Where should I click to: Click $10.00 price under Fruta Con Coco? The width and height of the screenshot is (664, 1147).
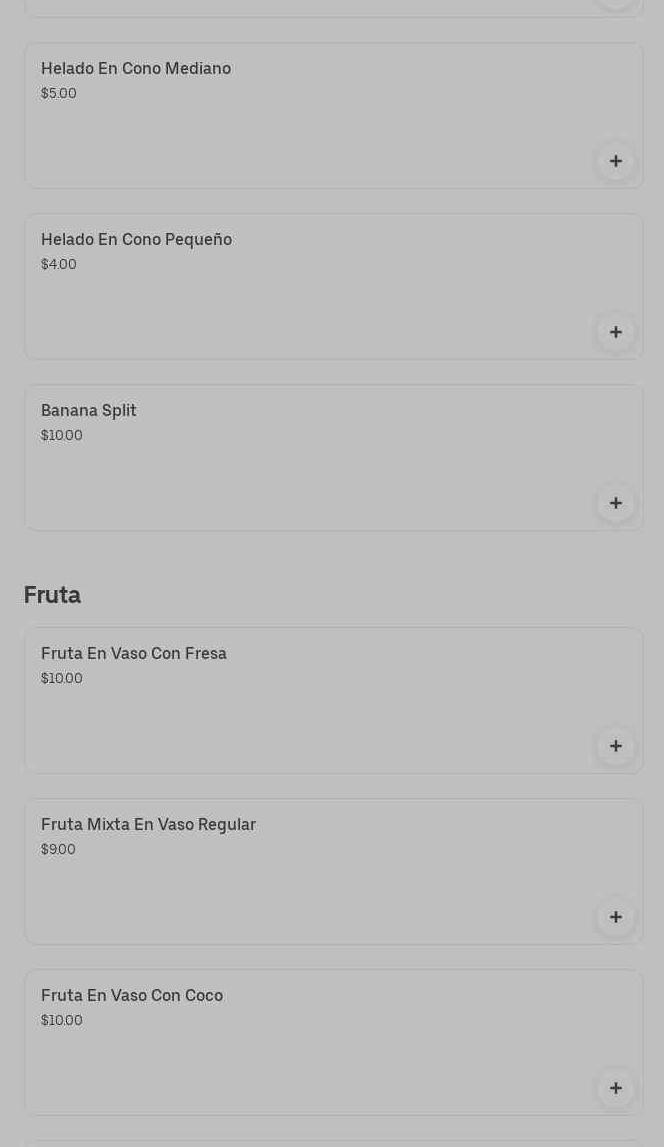click(62, 1020)
